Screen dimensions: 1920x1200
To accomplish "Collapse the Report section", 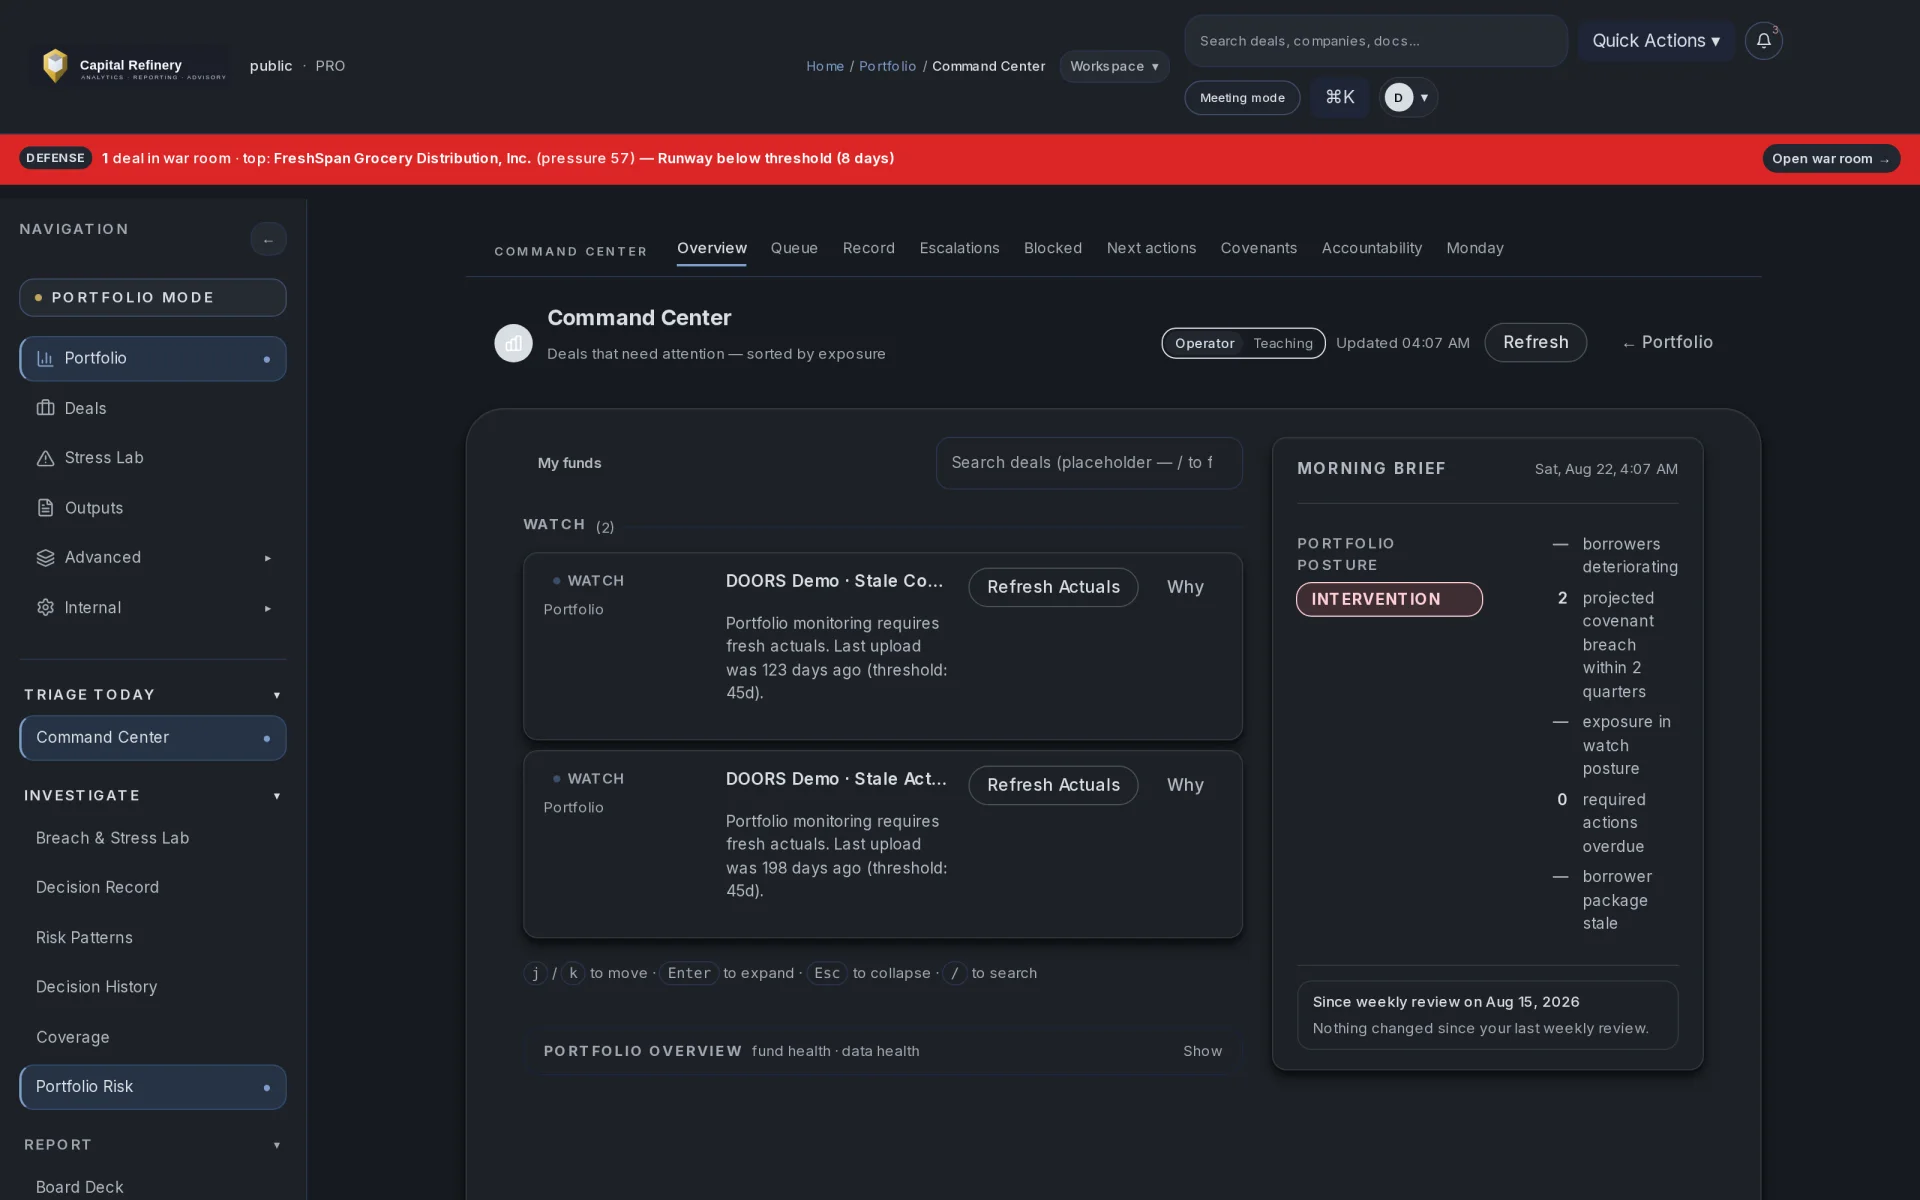I will [x=277, y=1145].
